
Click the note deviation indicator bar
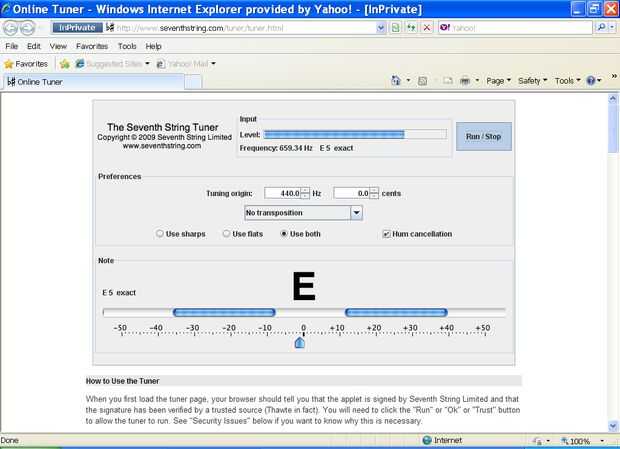304,313
